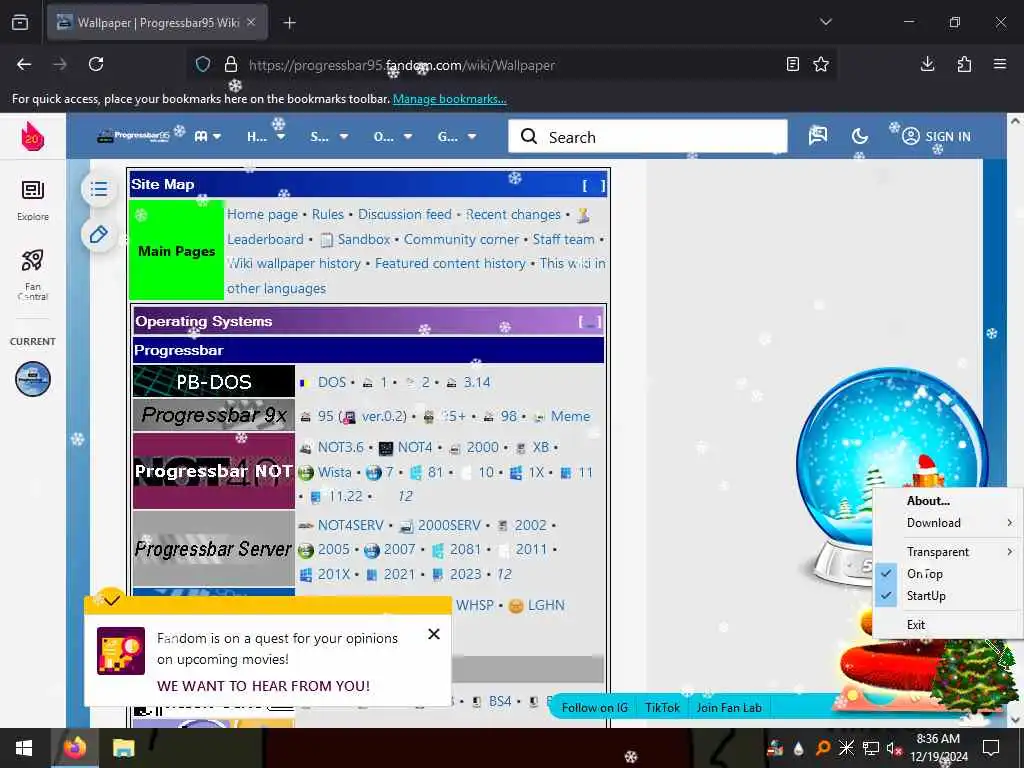Toggle dark theme moon icon
Viewport: 1024px width, 768px height.
click(x=860, y=136)
